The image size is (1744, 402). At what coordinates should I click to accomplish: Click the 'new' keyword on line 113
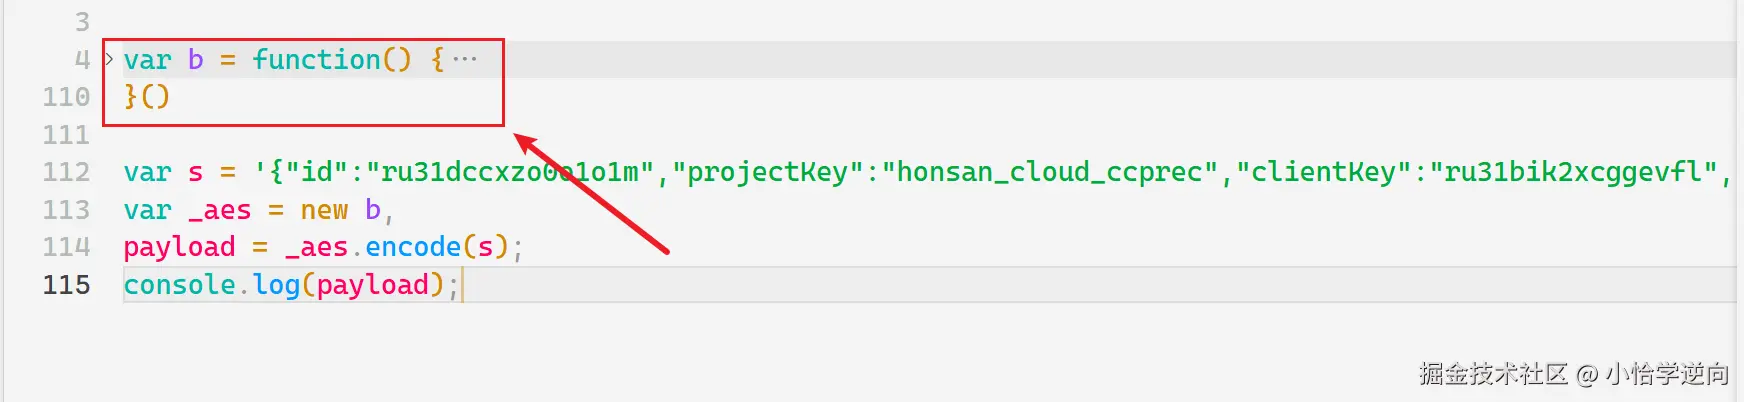(324, 210)
